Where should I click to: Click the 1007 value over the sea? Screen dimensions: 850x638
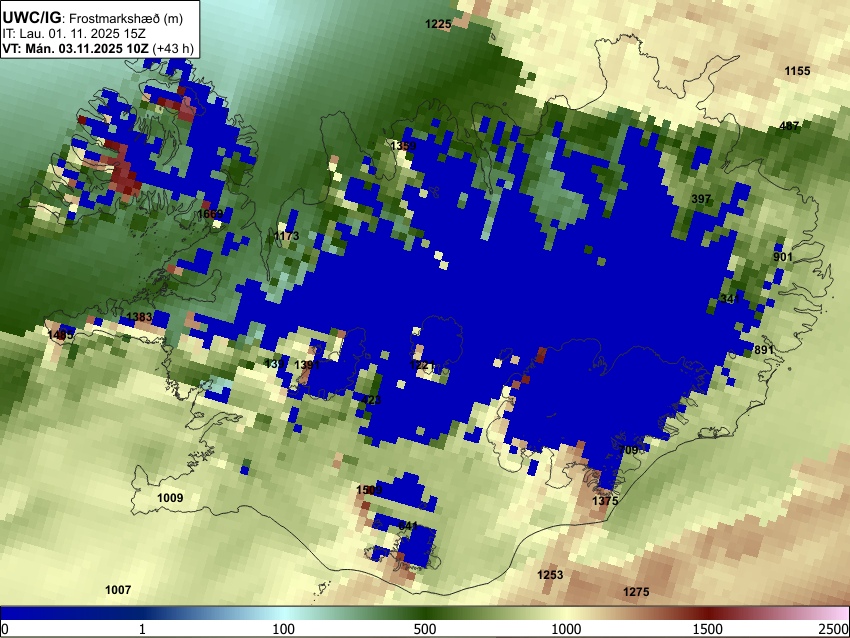118,590
